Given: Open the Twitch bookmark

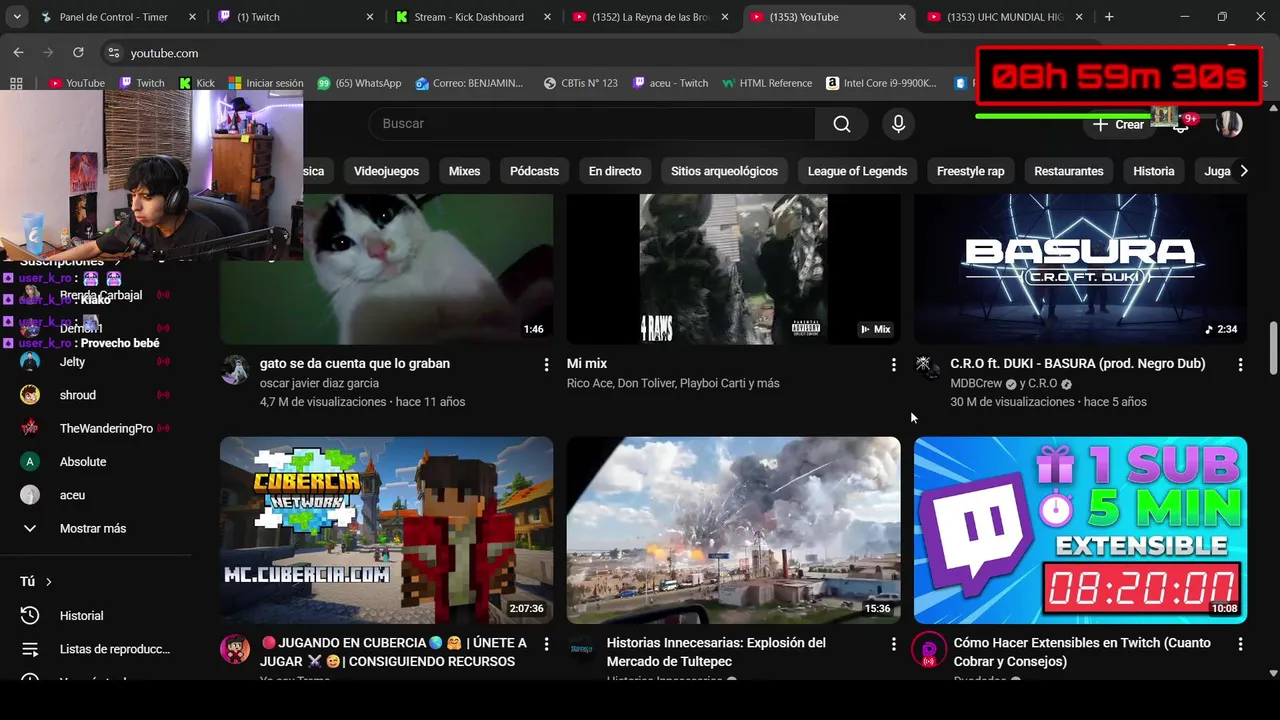Looking at the screenshot, I should coord(142,83).
